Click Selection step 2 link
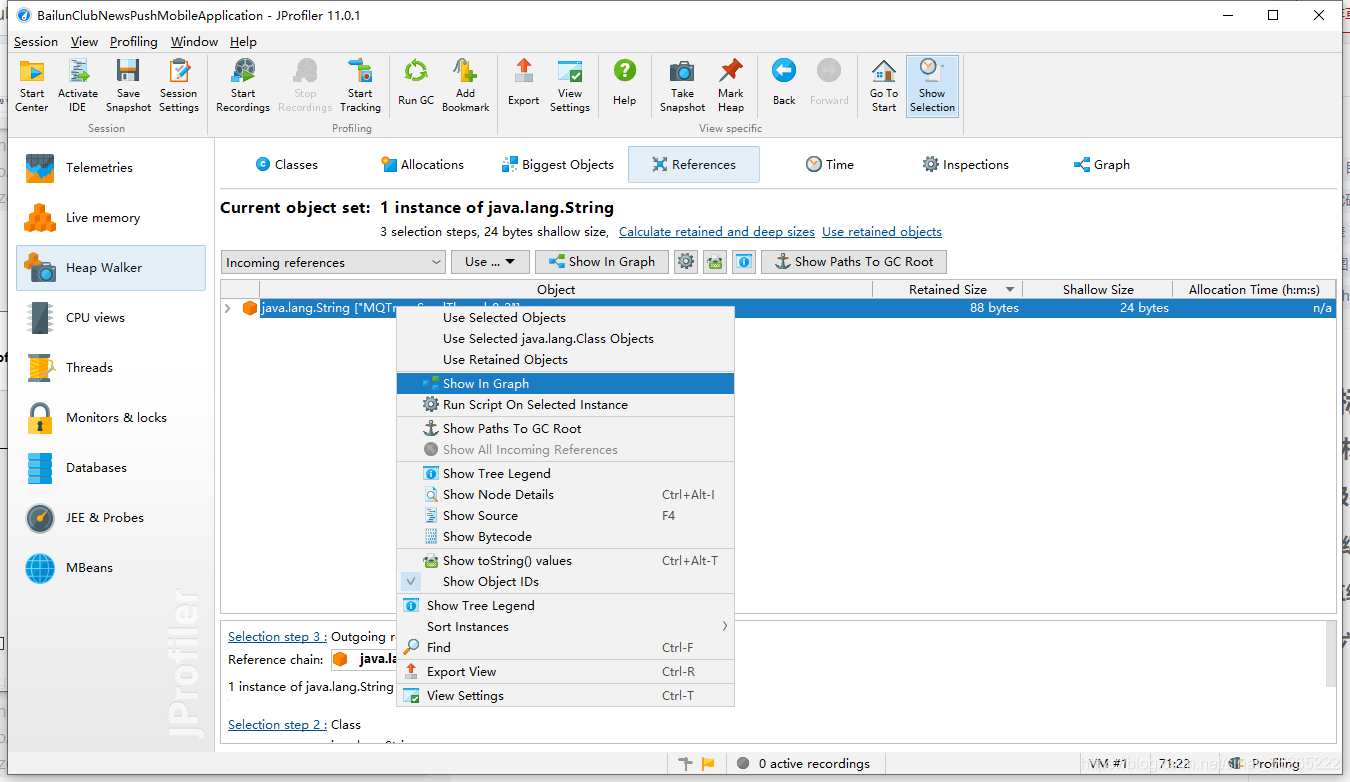 277,725
